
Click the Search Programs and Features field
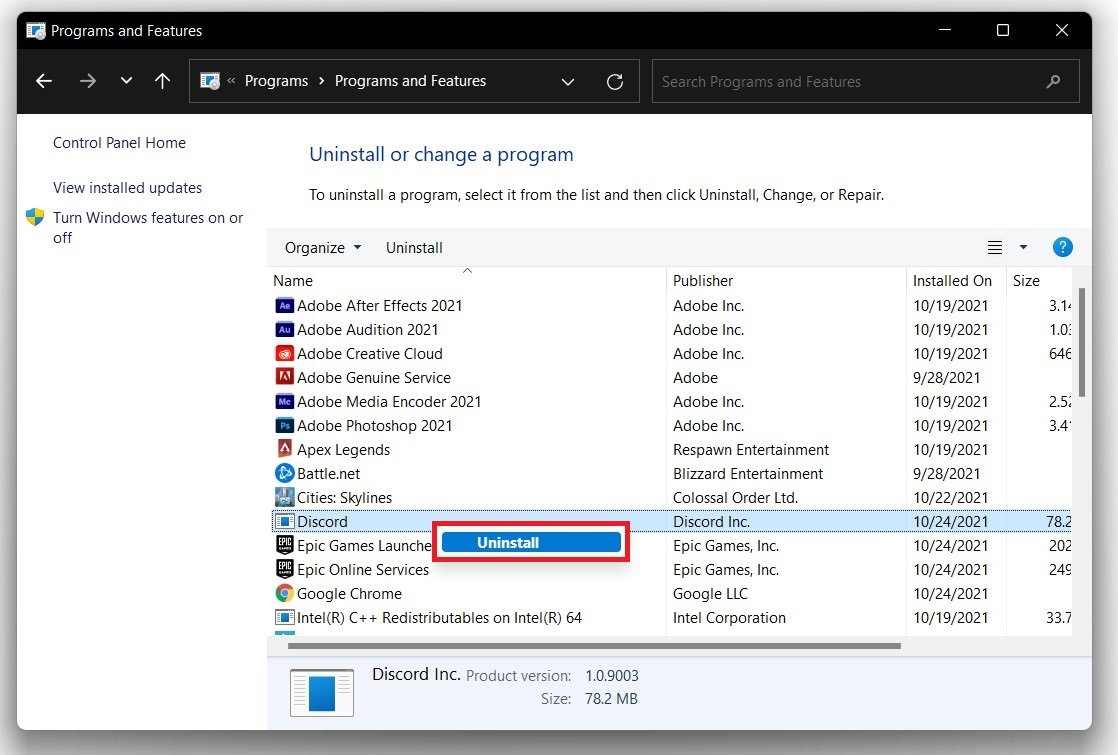[x=850, y=82]
